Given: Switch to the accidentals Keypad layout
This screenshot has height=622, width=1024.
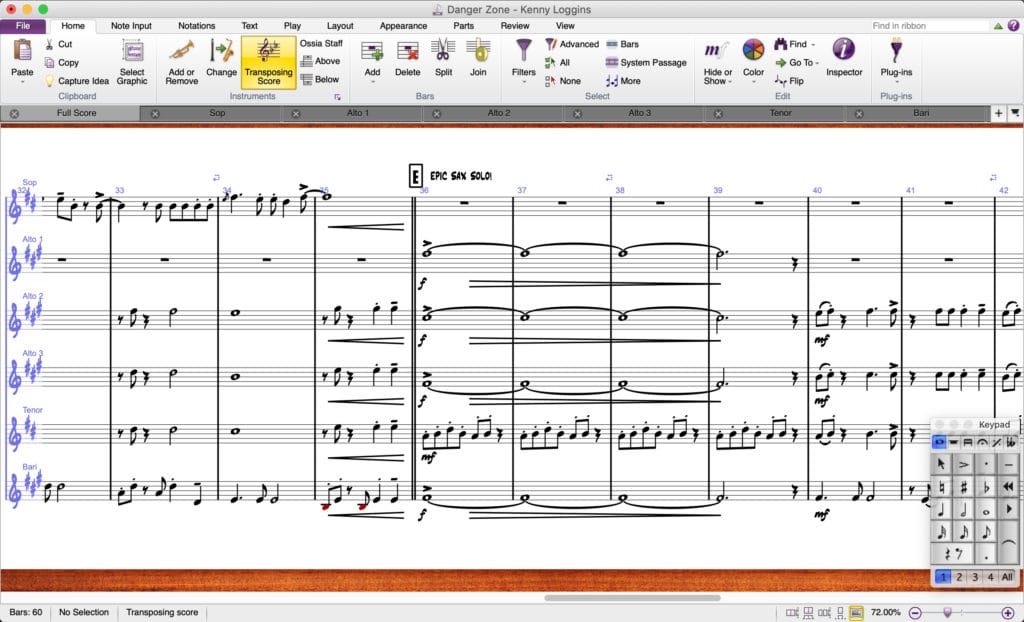Looking at the screenshot, I should pos(1011,442).
